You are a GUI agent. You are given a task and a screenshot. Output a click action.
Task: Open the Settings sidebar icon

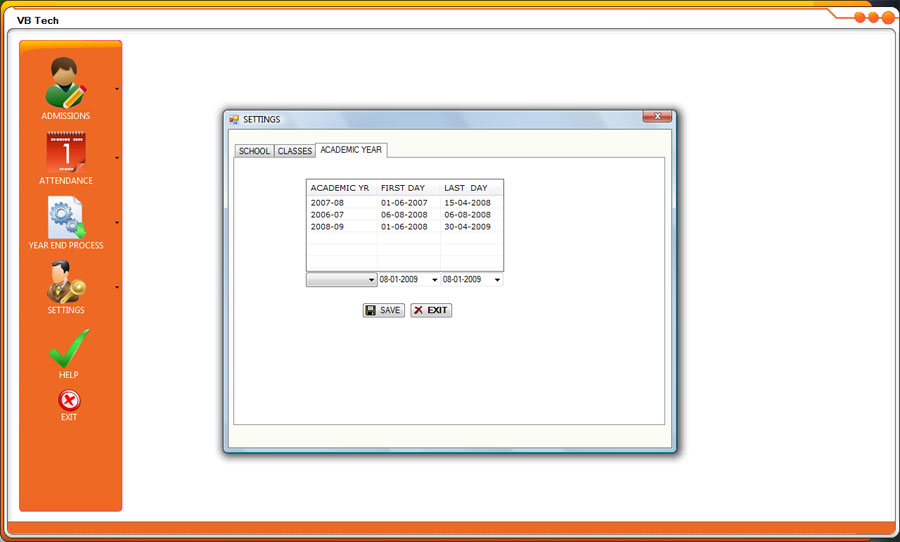pyautogui.click(x=66, y=282)
